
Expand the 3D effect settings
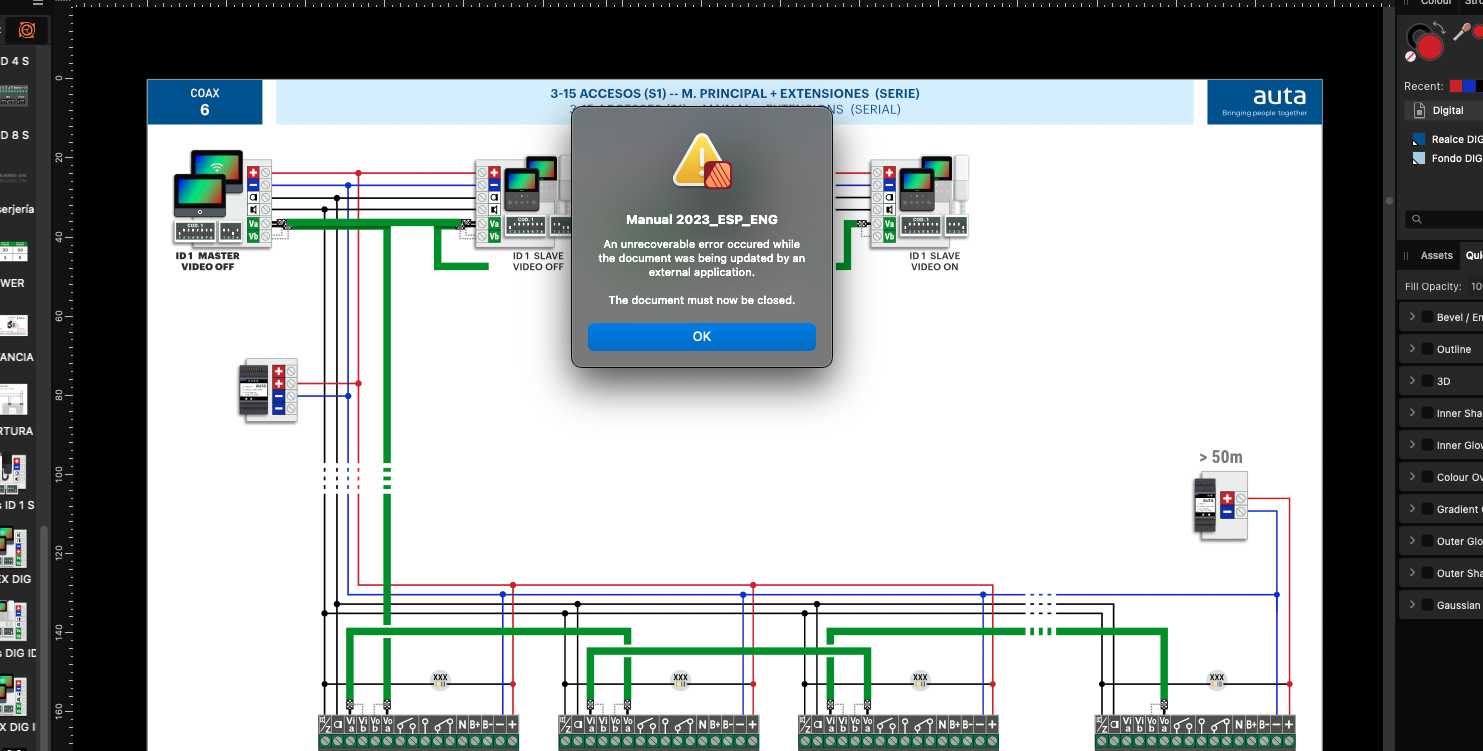click(1412, 381)
